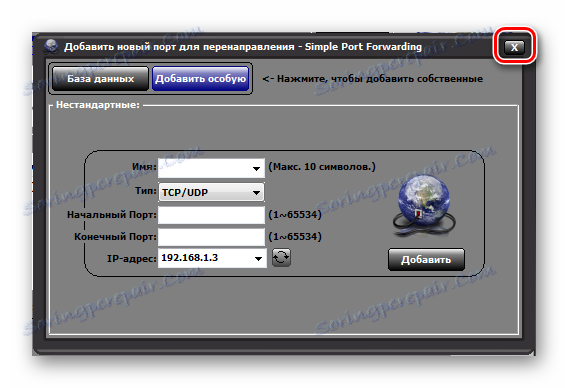Expand the Тип TCP/UDP dropdown
Screen dimensions: 568x388
[x=256, y=192]
